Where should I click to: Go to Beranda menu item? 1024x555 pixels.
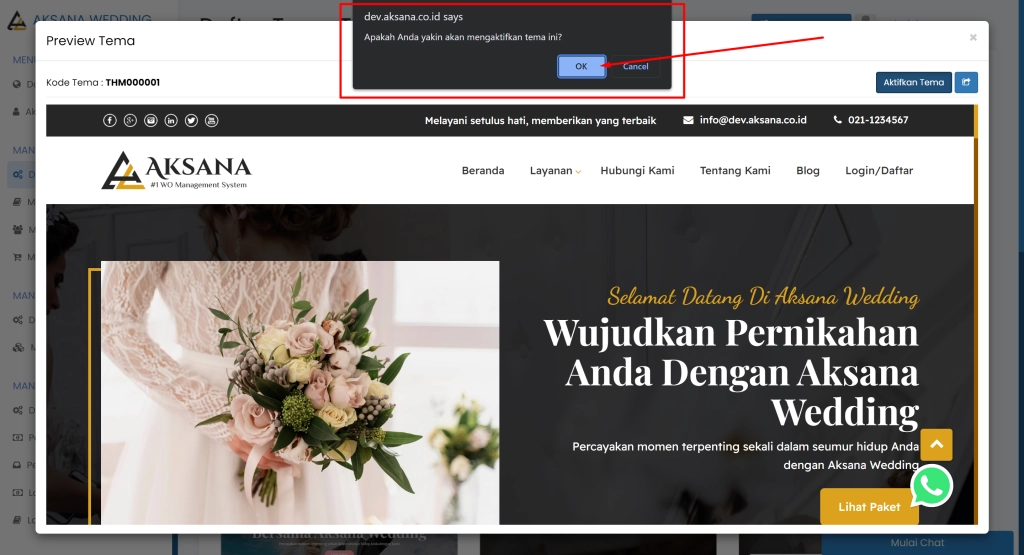tap(483, 170)
